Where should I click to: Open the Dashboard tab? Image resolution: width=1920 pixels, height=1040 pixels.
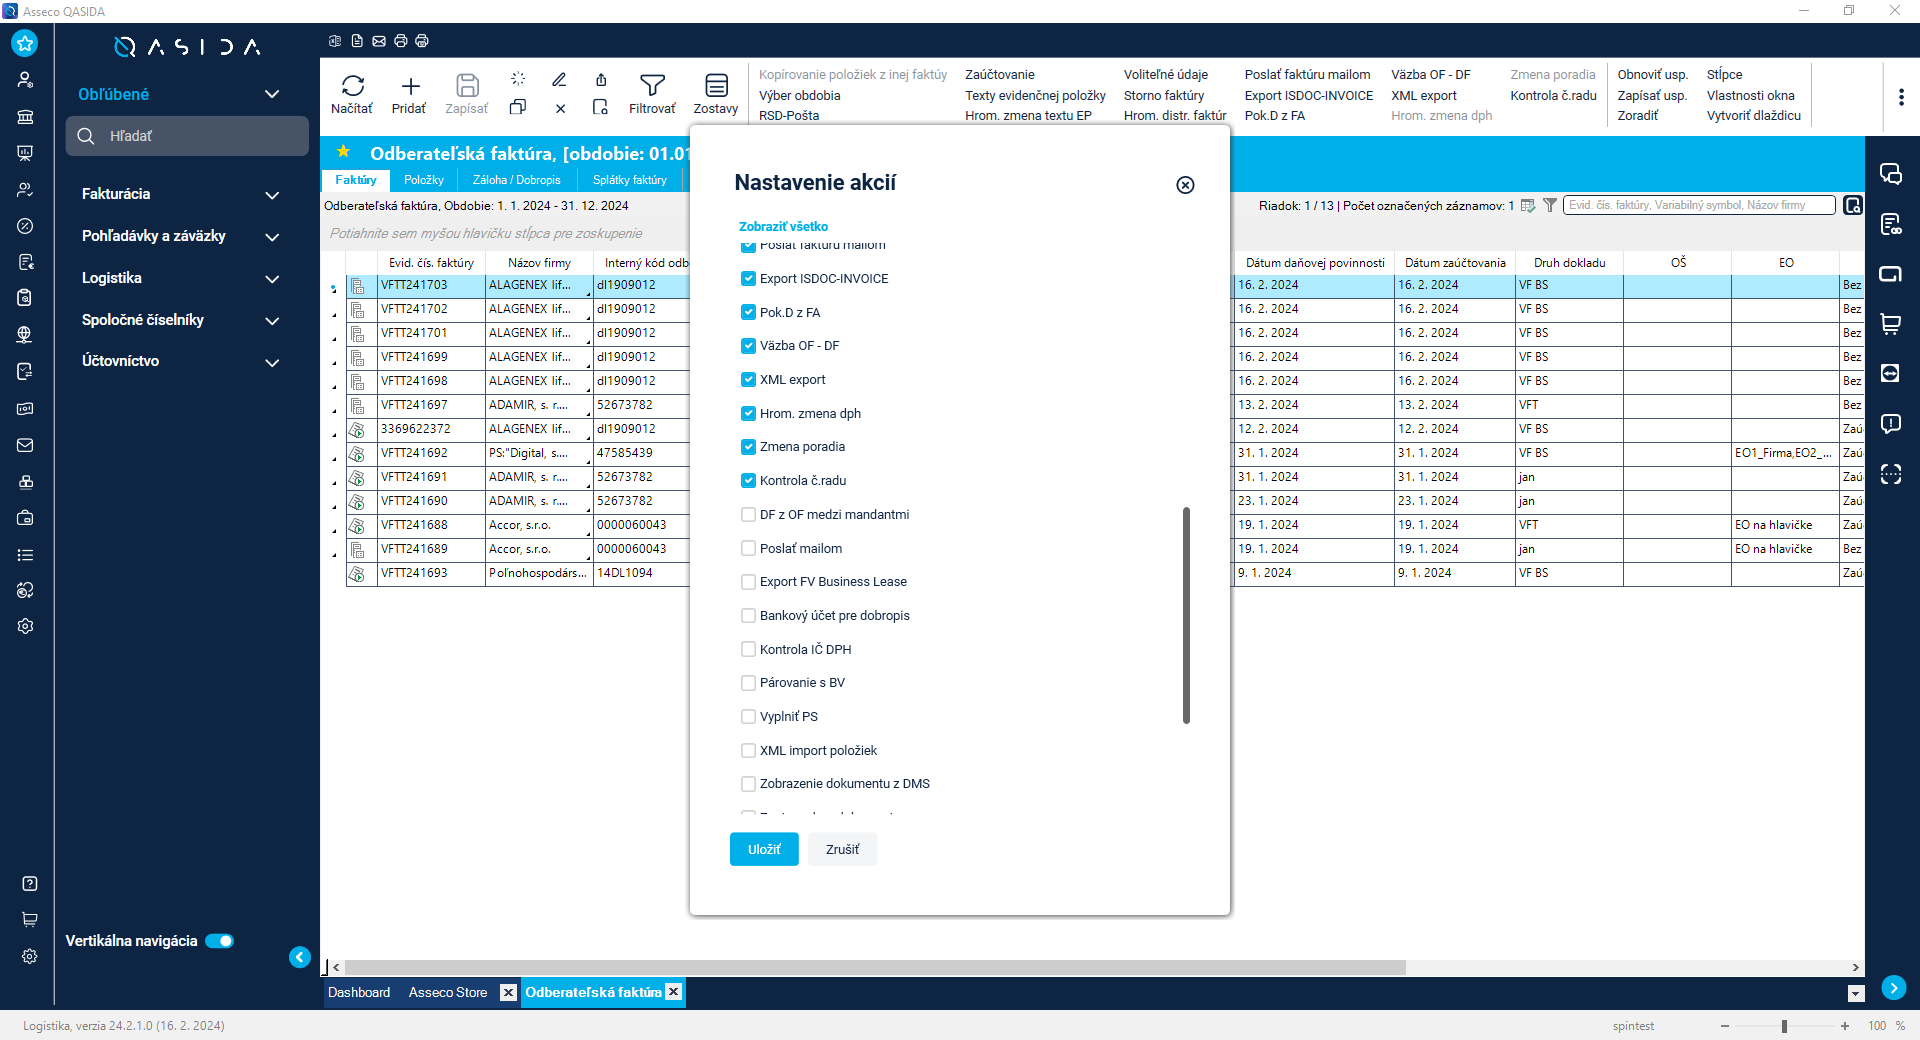[x=359, y=992]
